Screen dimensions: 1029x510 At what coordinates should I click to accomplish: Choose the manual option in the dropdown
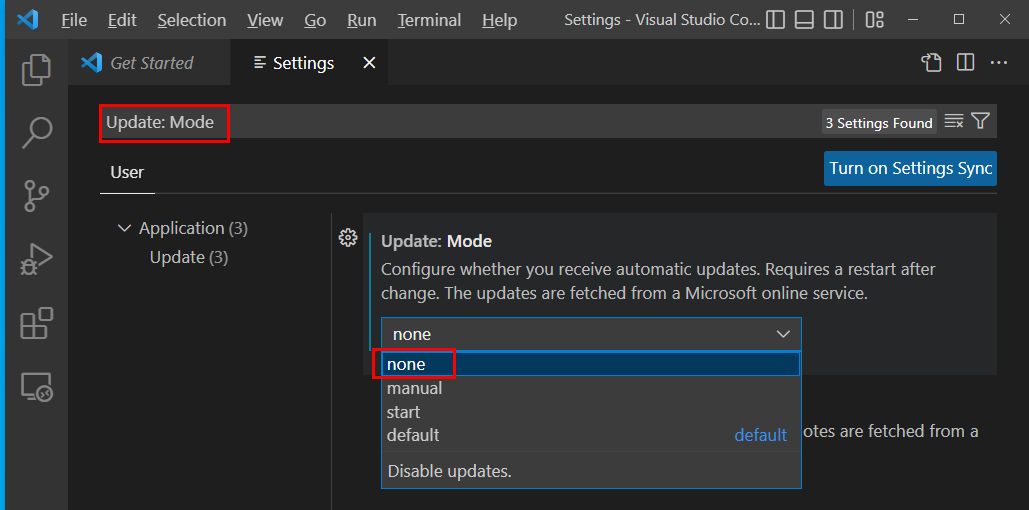[x=415, y=388]
